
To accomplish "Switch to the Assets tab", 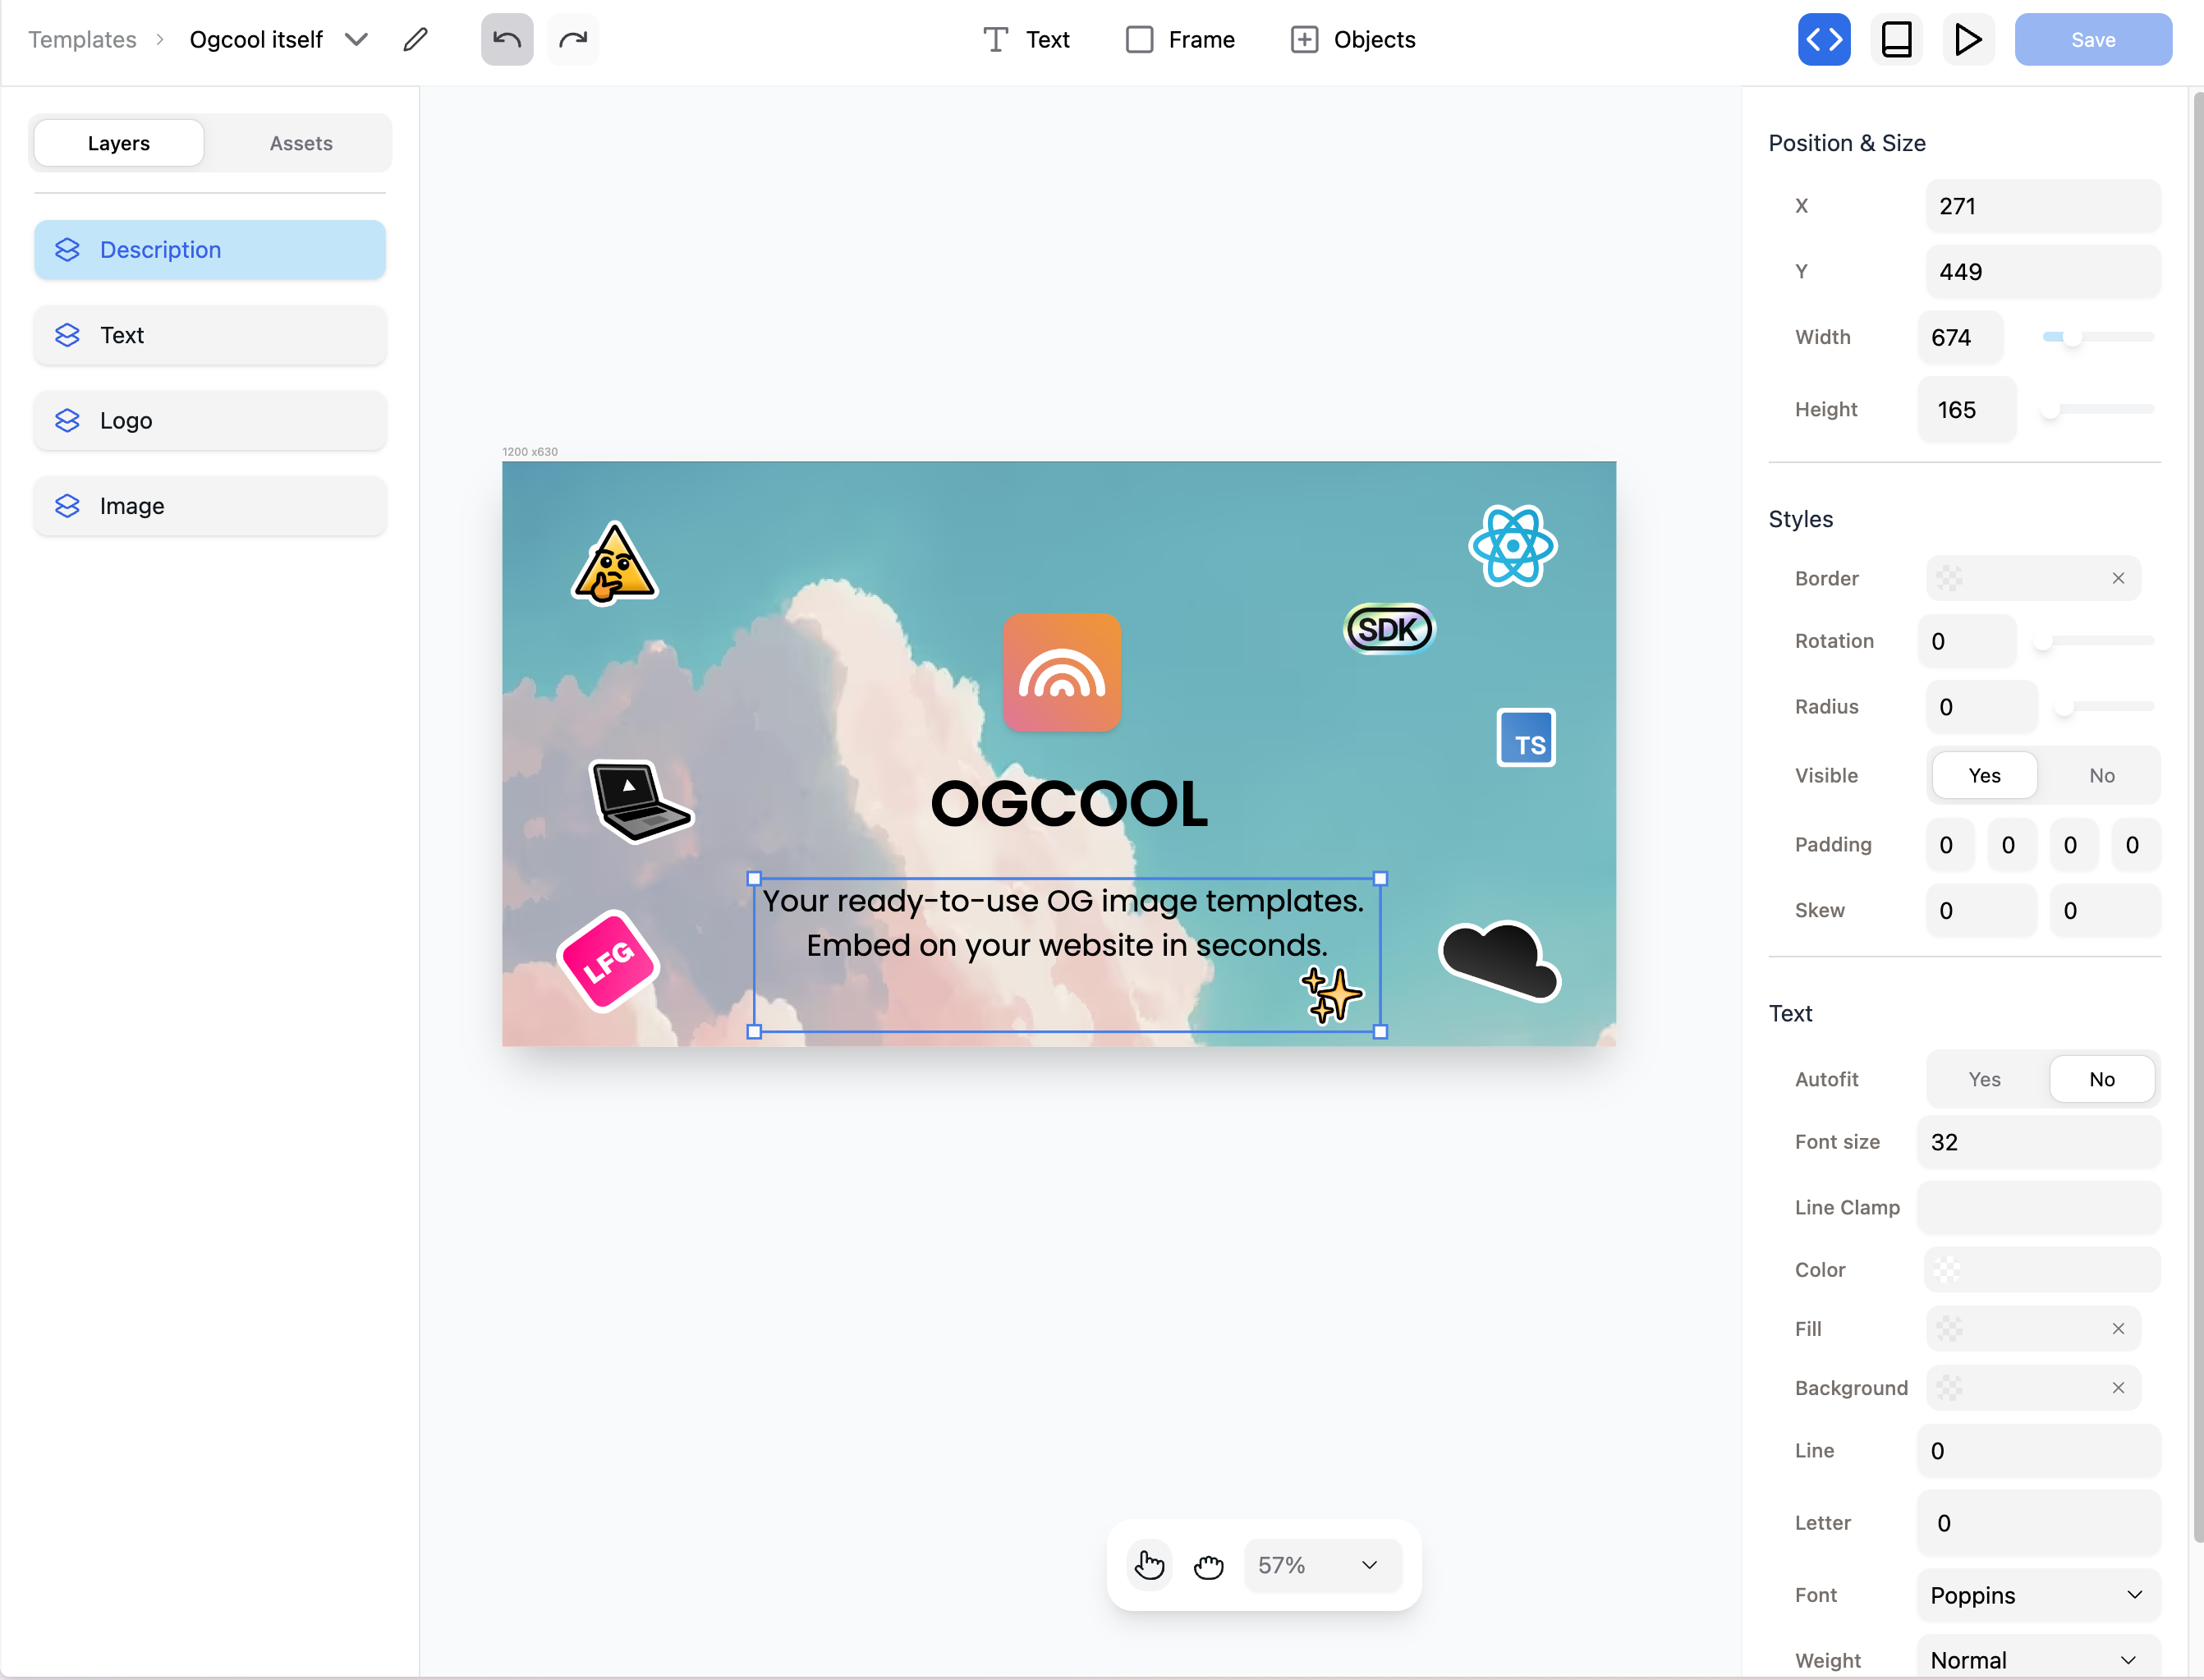I will pyautogui.click(x=301, y=143).
